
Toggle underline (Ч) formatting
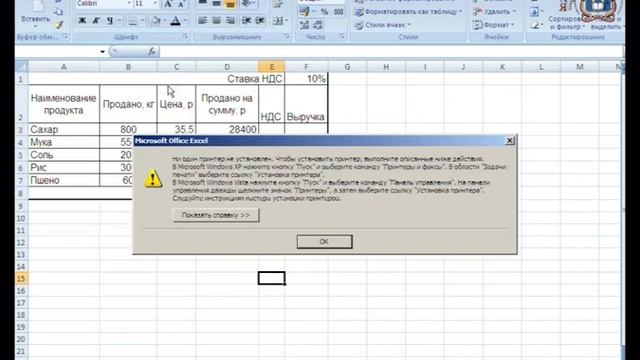point(109,20)
